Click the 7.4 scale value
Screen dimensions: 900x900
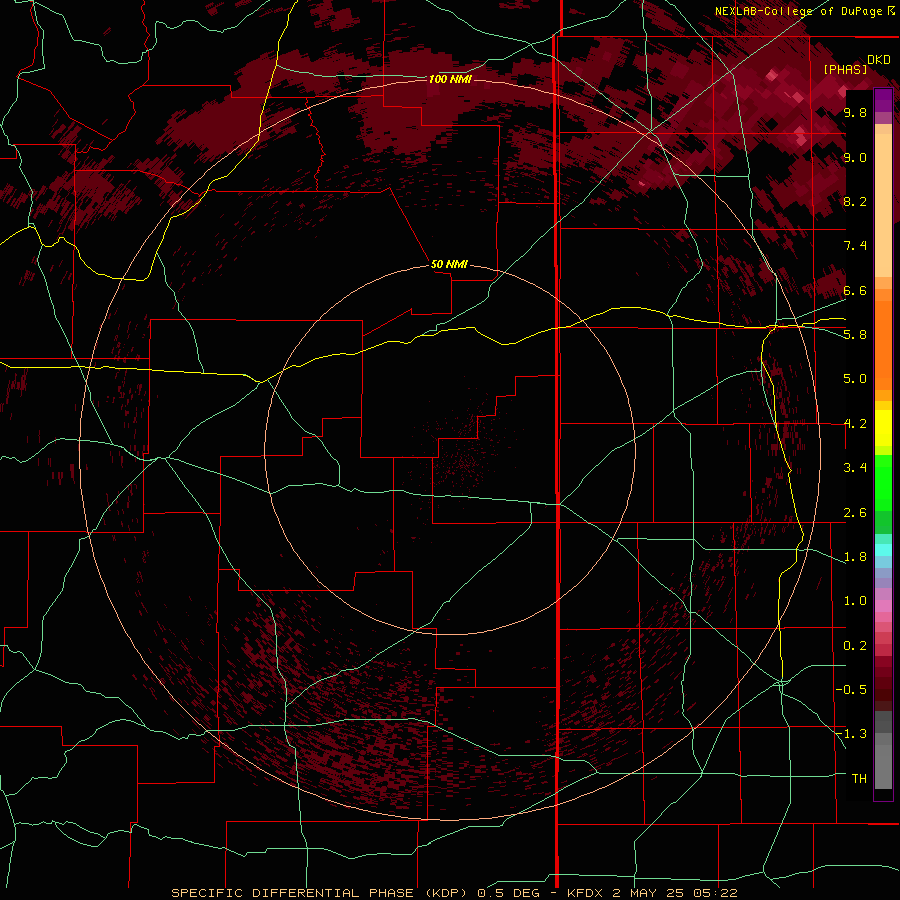tap(855, 246)
